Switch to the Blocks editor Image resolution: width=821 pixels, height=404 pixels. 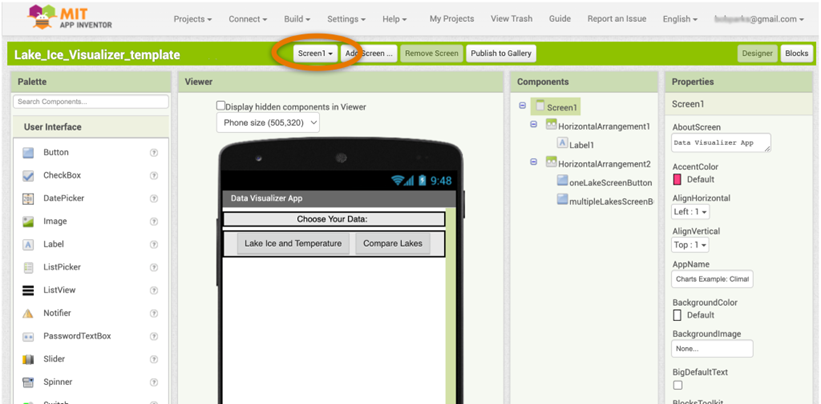(796, 53)
